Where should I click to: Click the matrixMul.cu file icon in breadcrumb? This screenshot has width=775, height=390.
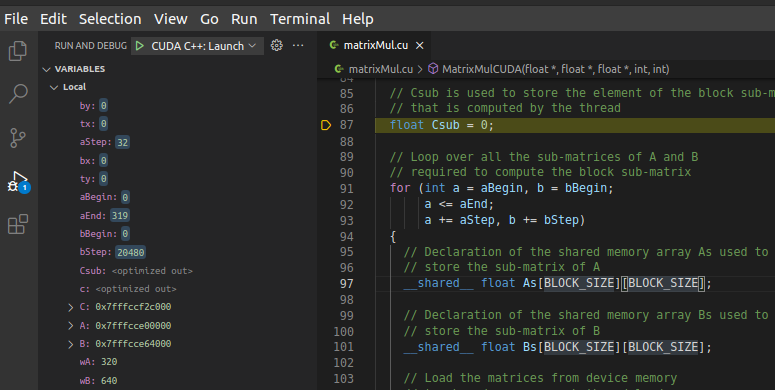coord(339,69)
